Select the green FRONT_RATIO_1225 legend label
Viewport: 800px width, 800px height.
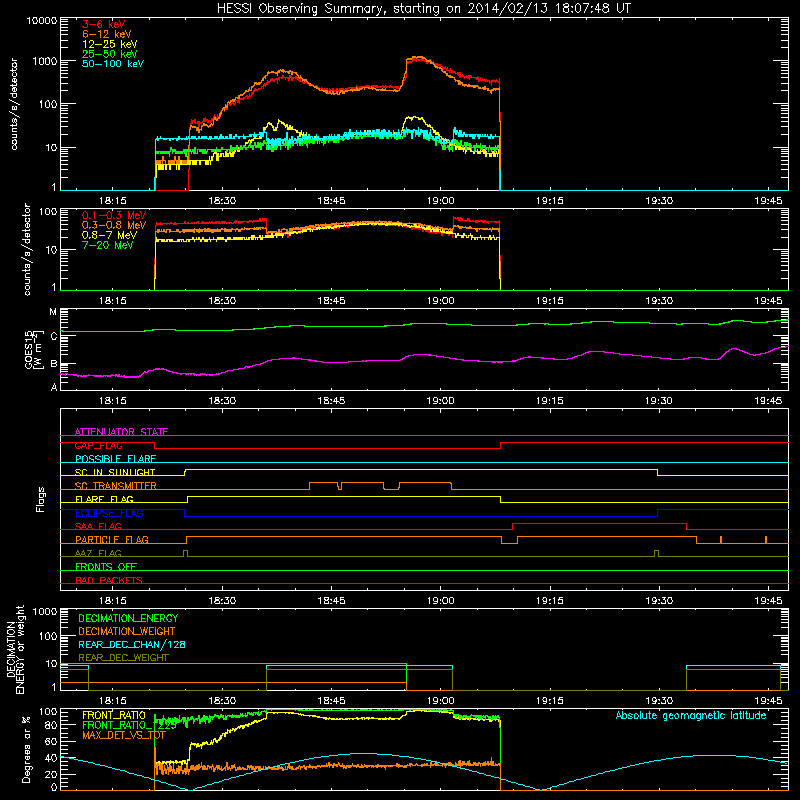click(x=129, y=725)
